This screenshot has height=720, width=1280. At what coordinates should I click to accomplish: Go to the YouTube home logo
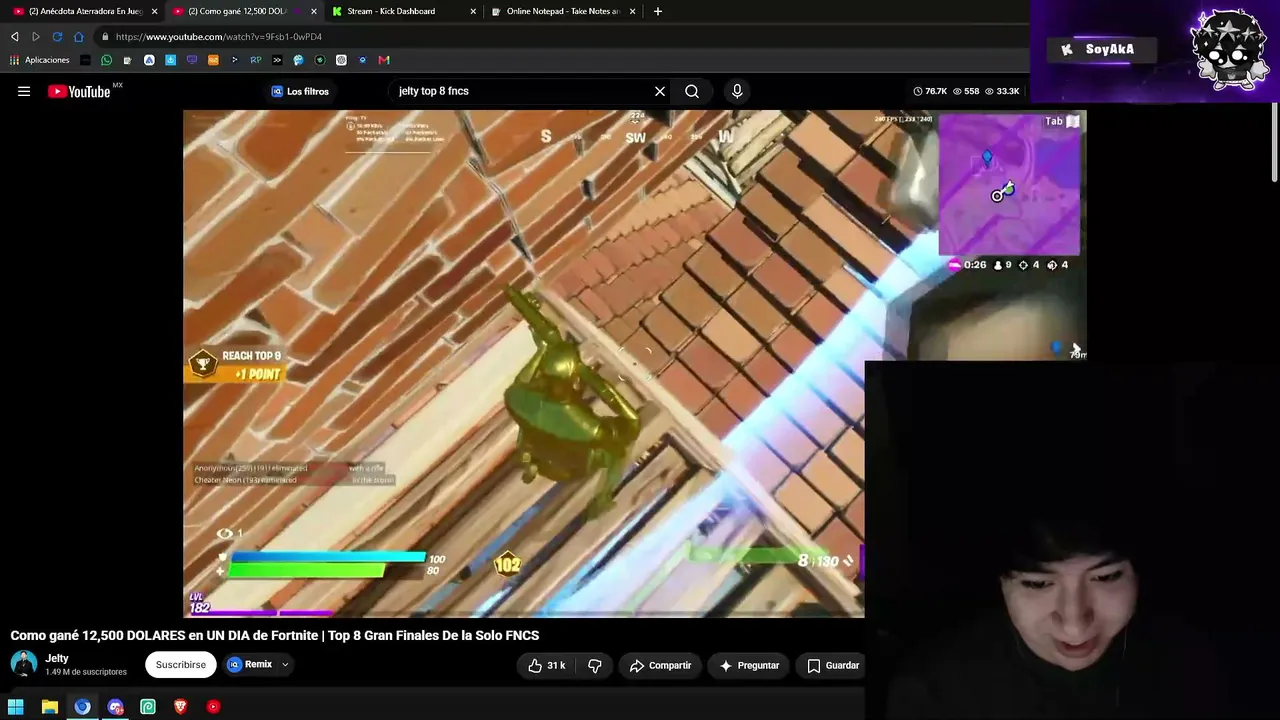(79, 91)
